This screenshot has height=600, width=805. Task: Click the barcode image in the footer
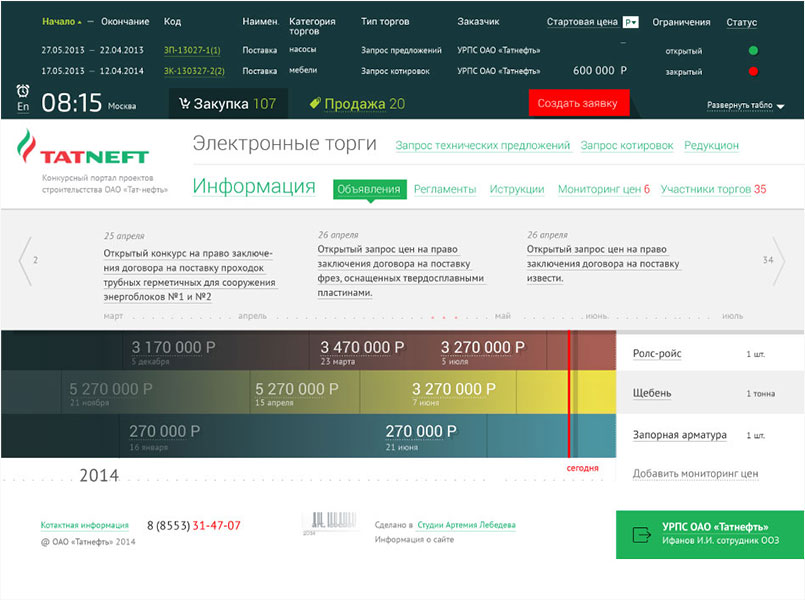pos(329,522)
